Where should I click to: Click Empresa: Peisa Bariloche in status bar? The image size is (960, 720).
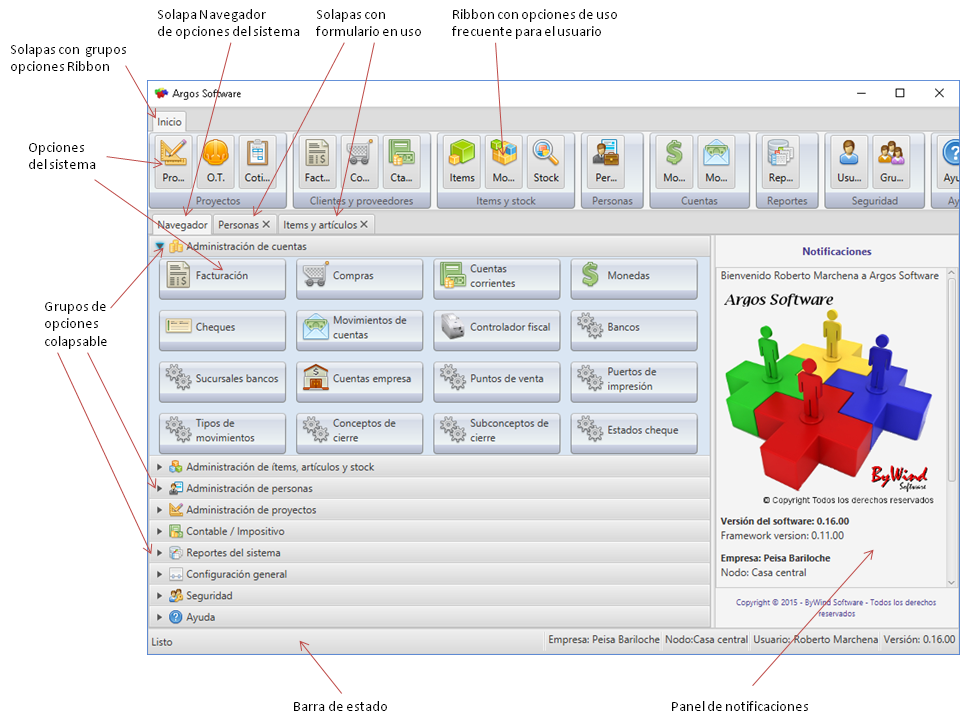click(x=604, y=640)
